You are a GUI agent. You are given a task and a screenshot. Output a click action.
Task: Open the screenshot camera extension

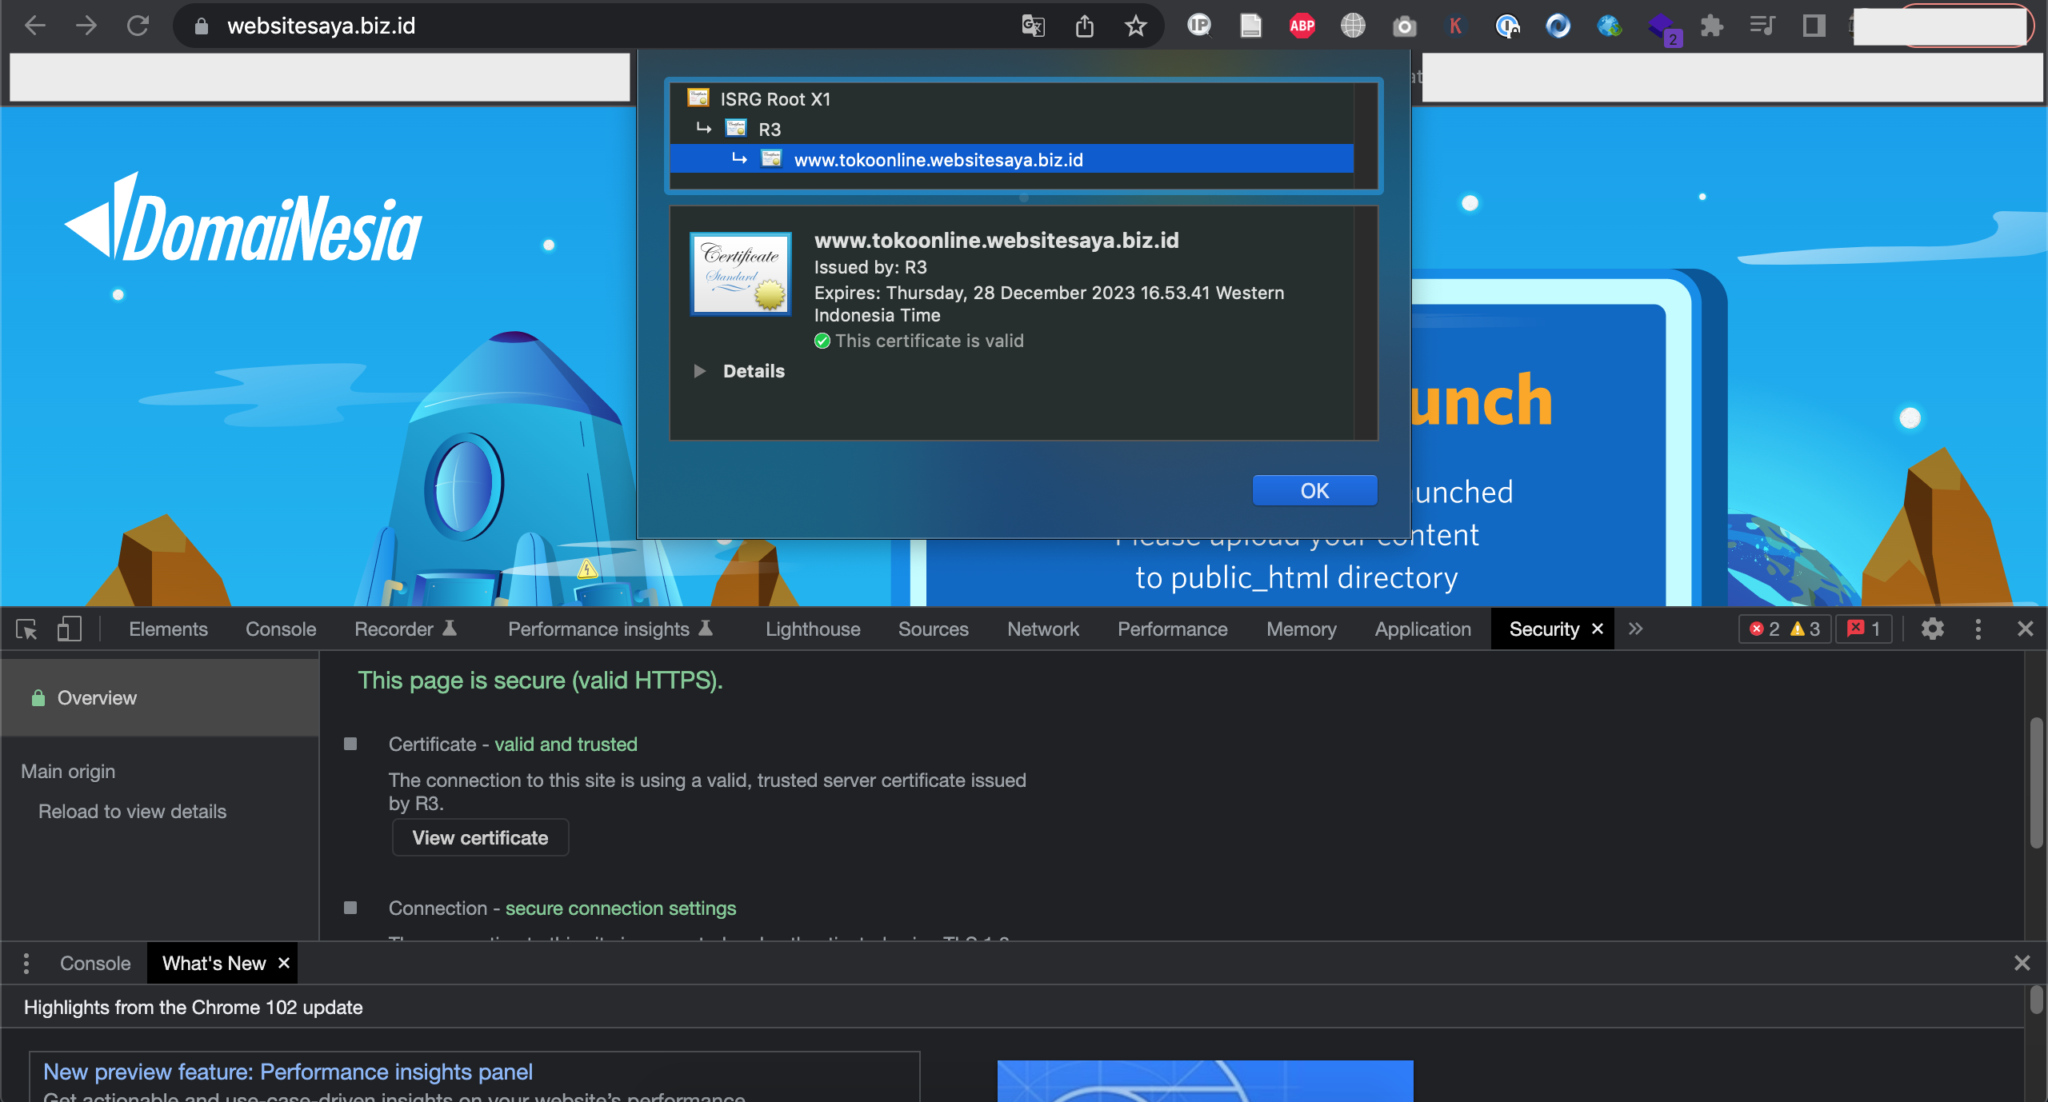(1405, 26)
